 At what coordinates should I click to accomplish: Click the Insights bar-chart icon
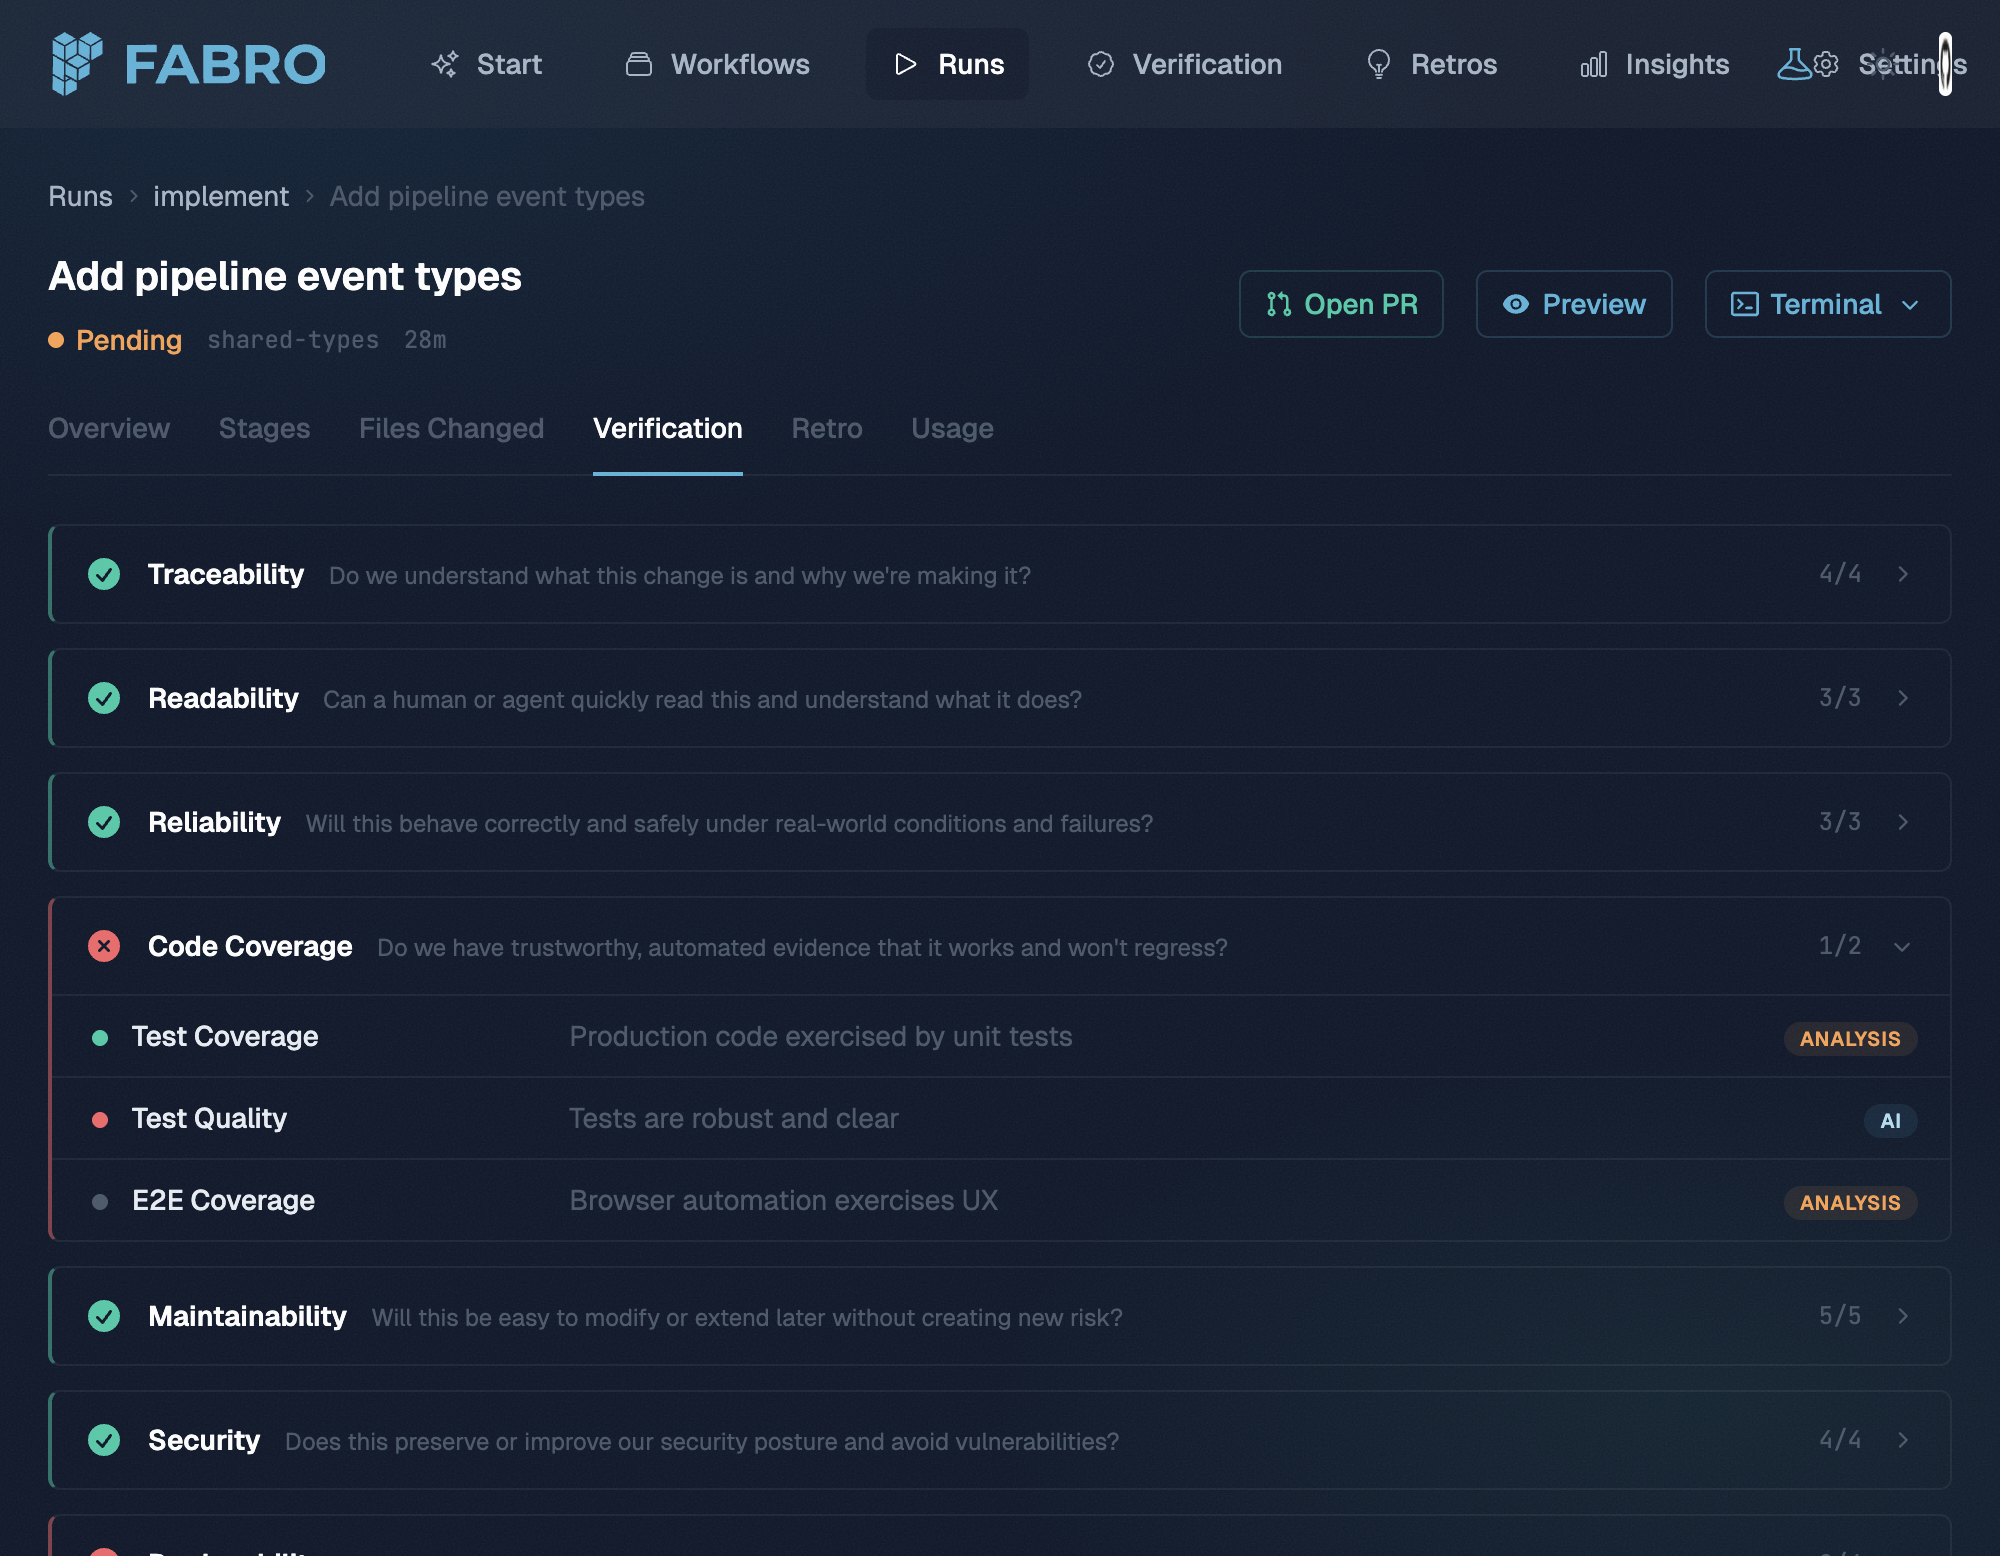1594,63
